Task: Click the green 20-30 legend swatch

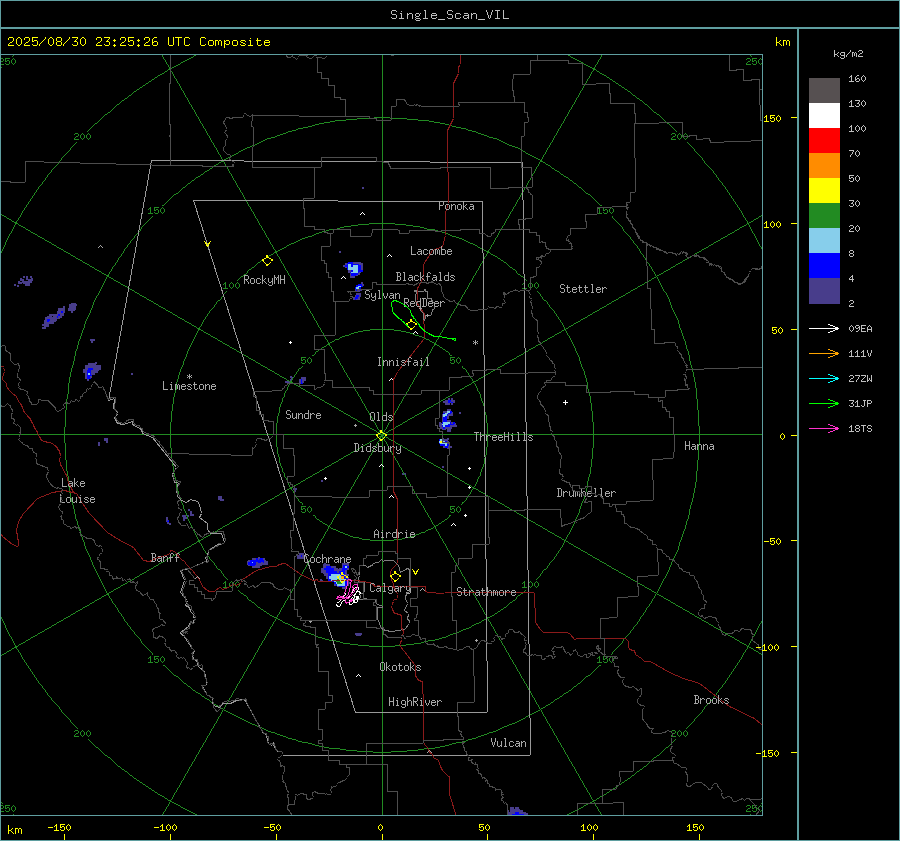Action: [824, 216]
